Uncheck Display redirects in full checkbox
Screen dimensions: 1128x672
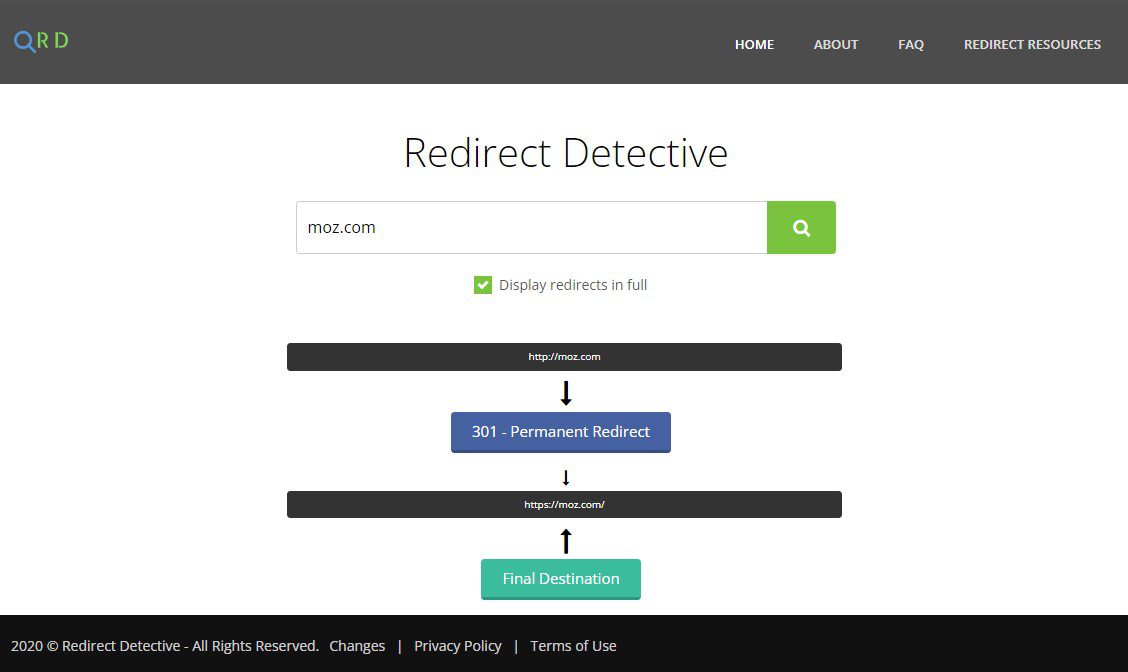tap(483, 285)
